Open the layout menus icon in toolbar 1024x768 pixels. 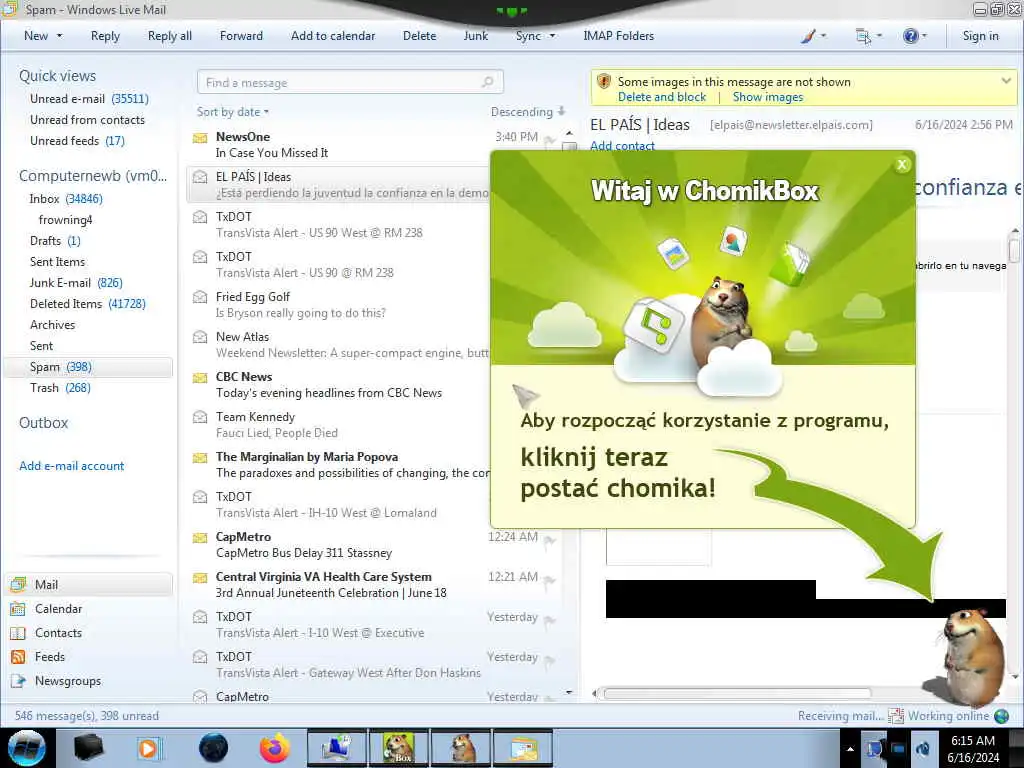tap(863, 36)
